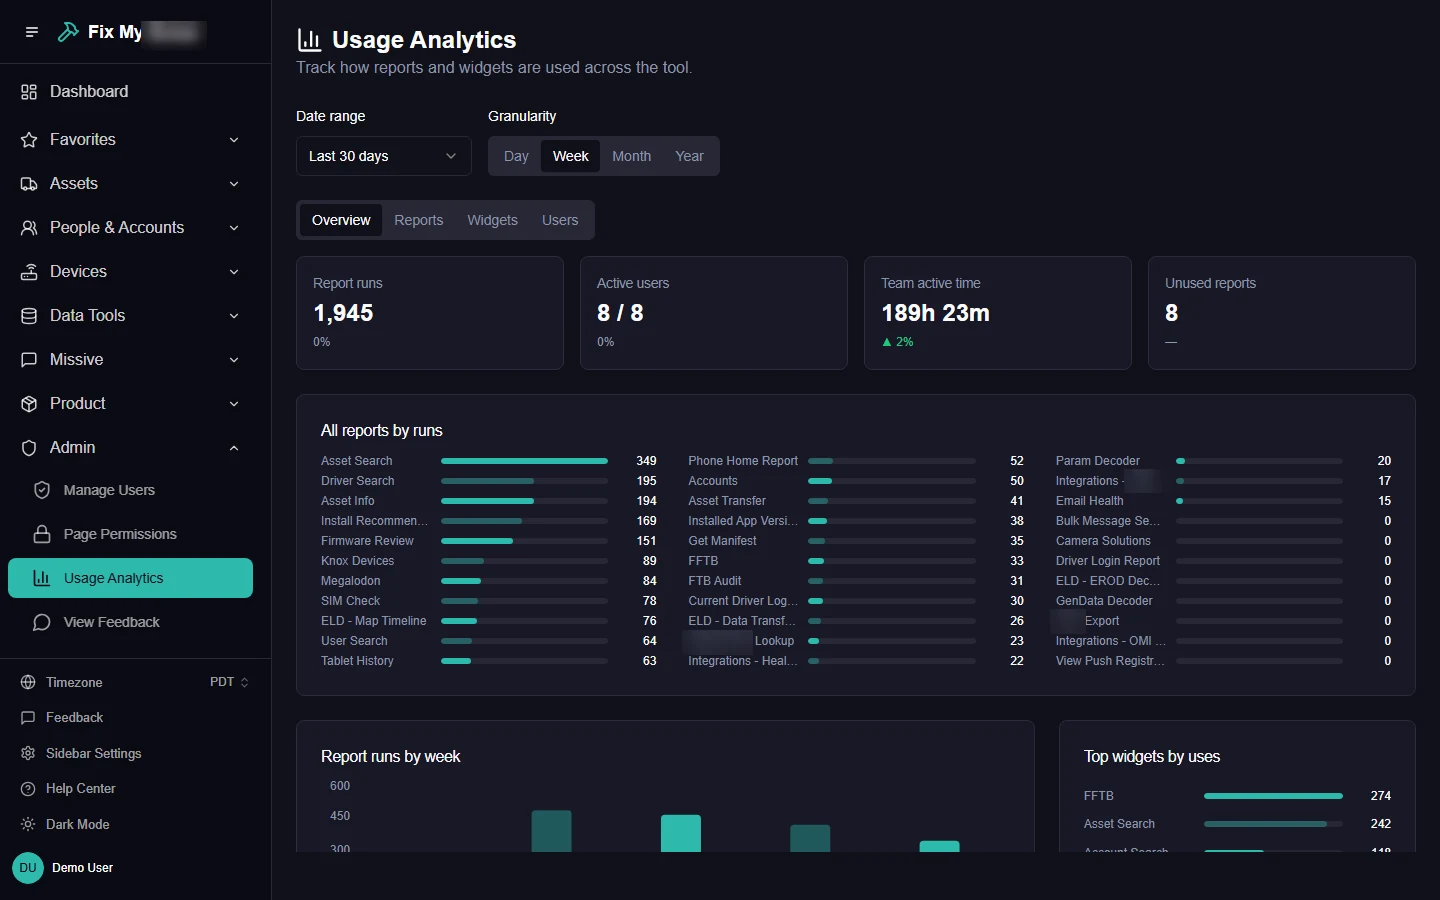Click the Firmware Review report row label
This screenshot has width=1440, height=900.
(367, 541)
